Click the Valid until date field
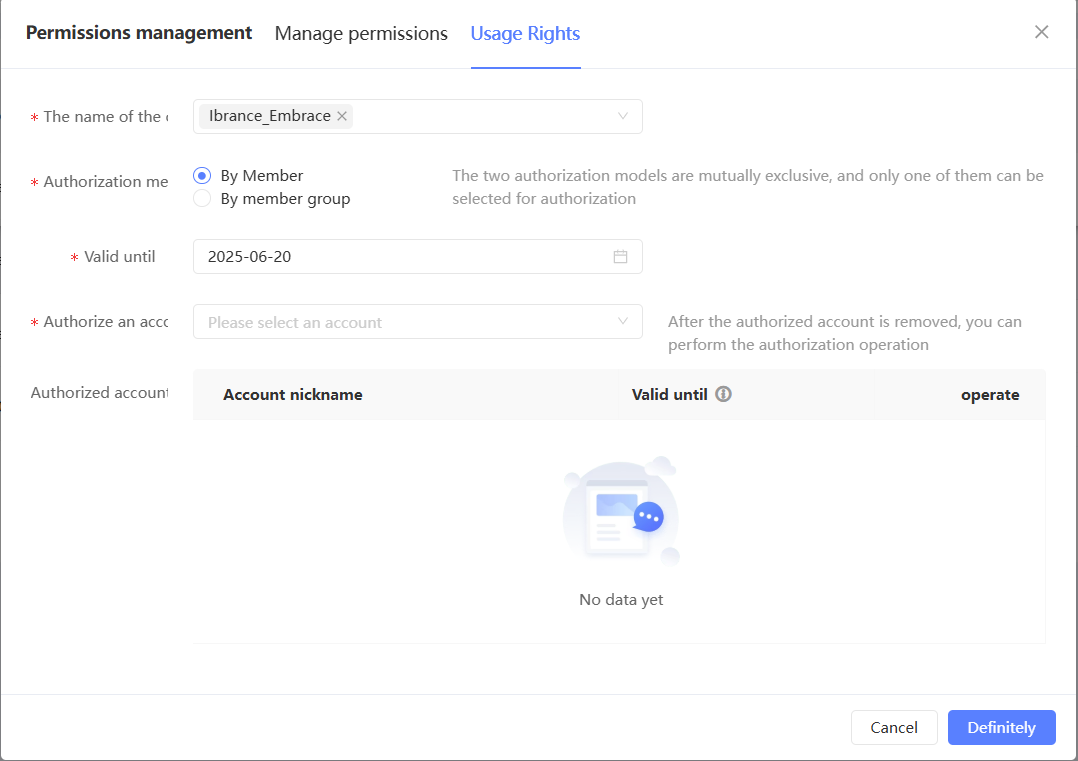 (400, 257)
